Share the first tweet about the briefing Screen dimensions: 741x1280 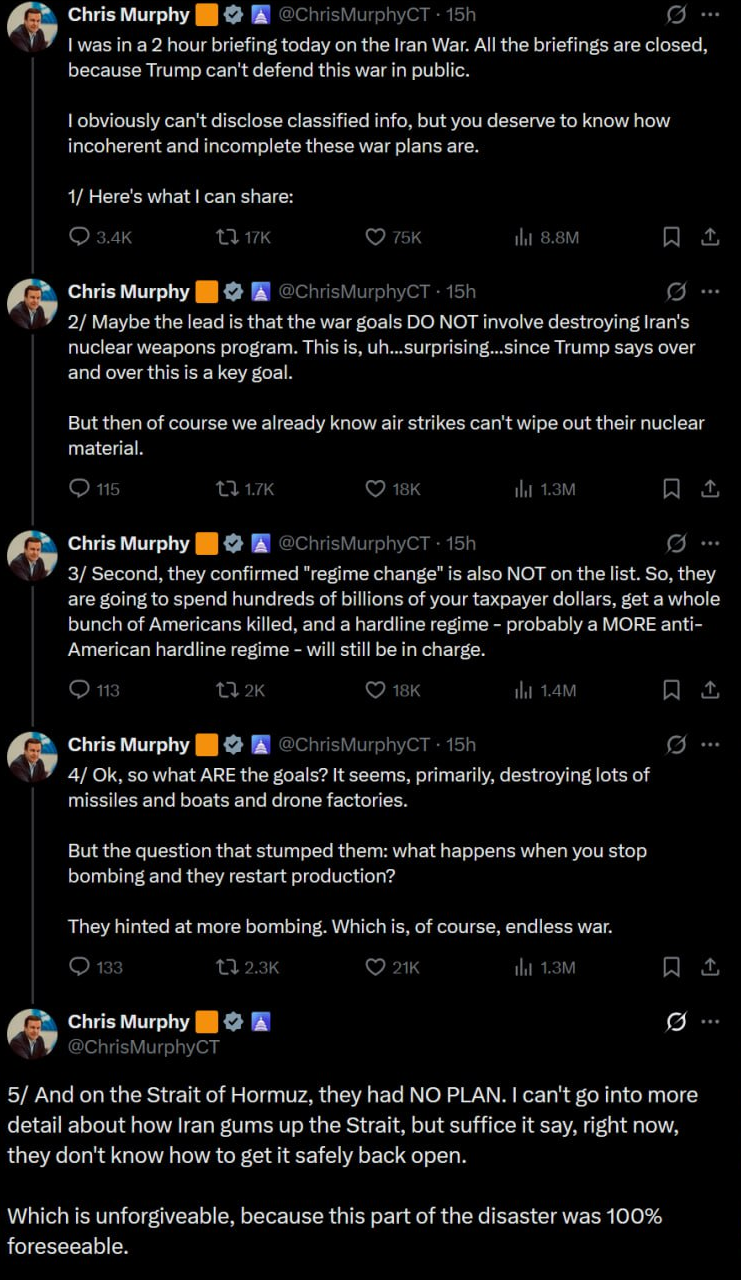point(710,237)
